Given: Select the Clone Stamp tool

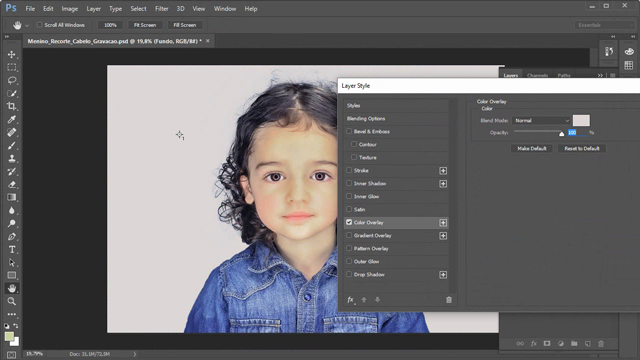Looking at the screenshot, I should coord(11,158).
